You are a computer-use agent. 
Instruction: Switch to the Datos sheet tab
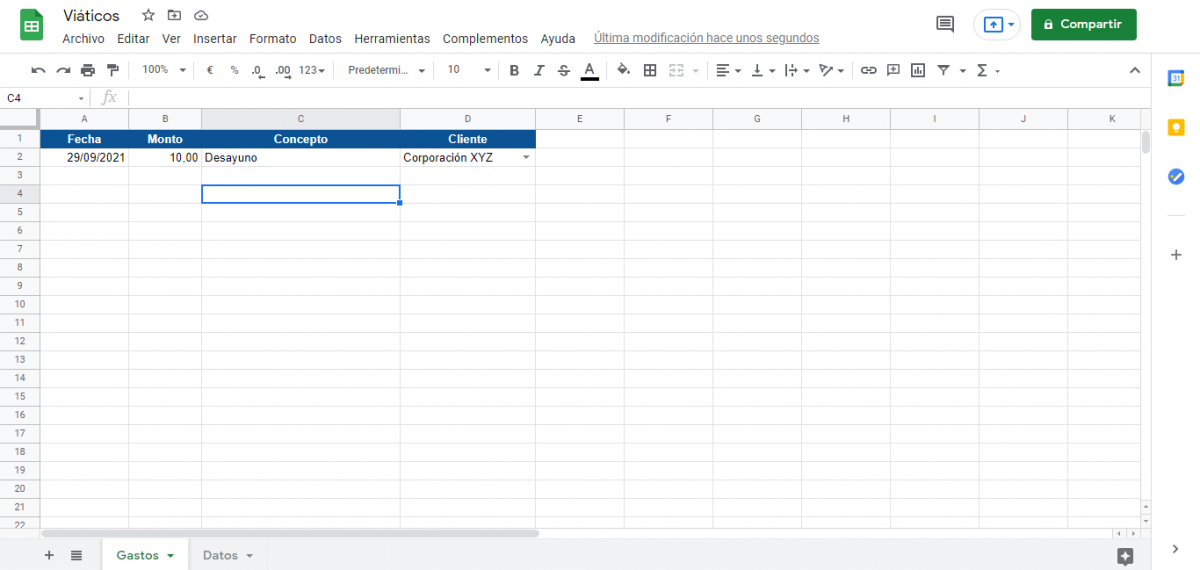click(228, 555)
